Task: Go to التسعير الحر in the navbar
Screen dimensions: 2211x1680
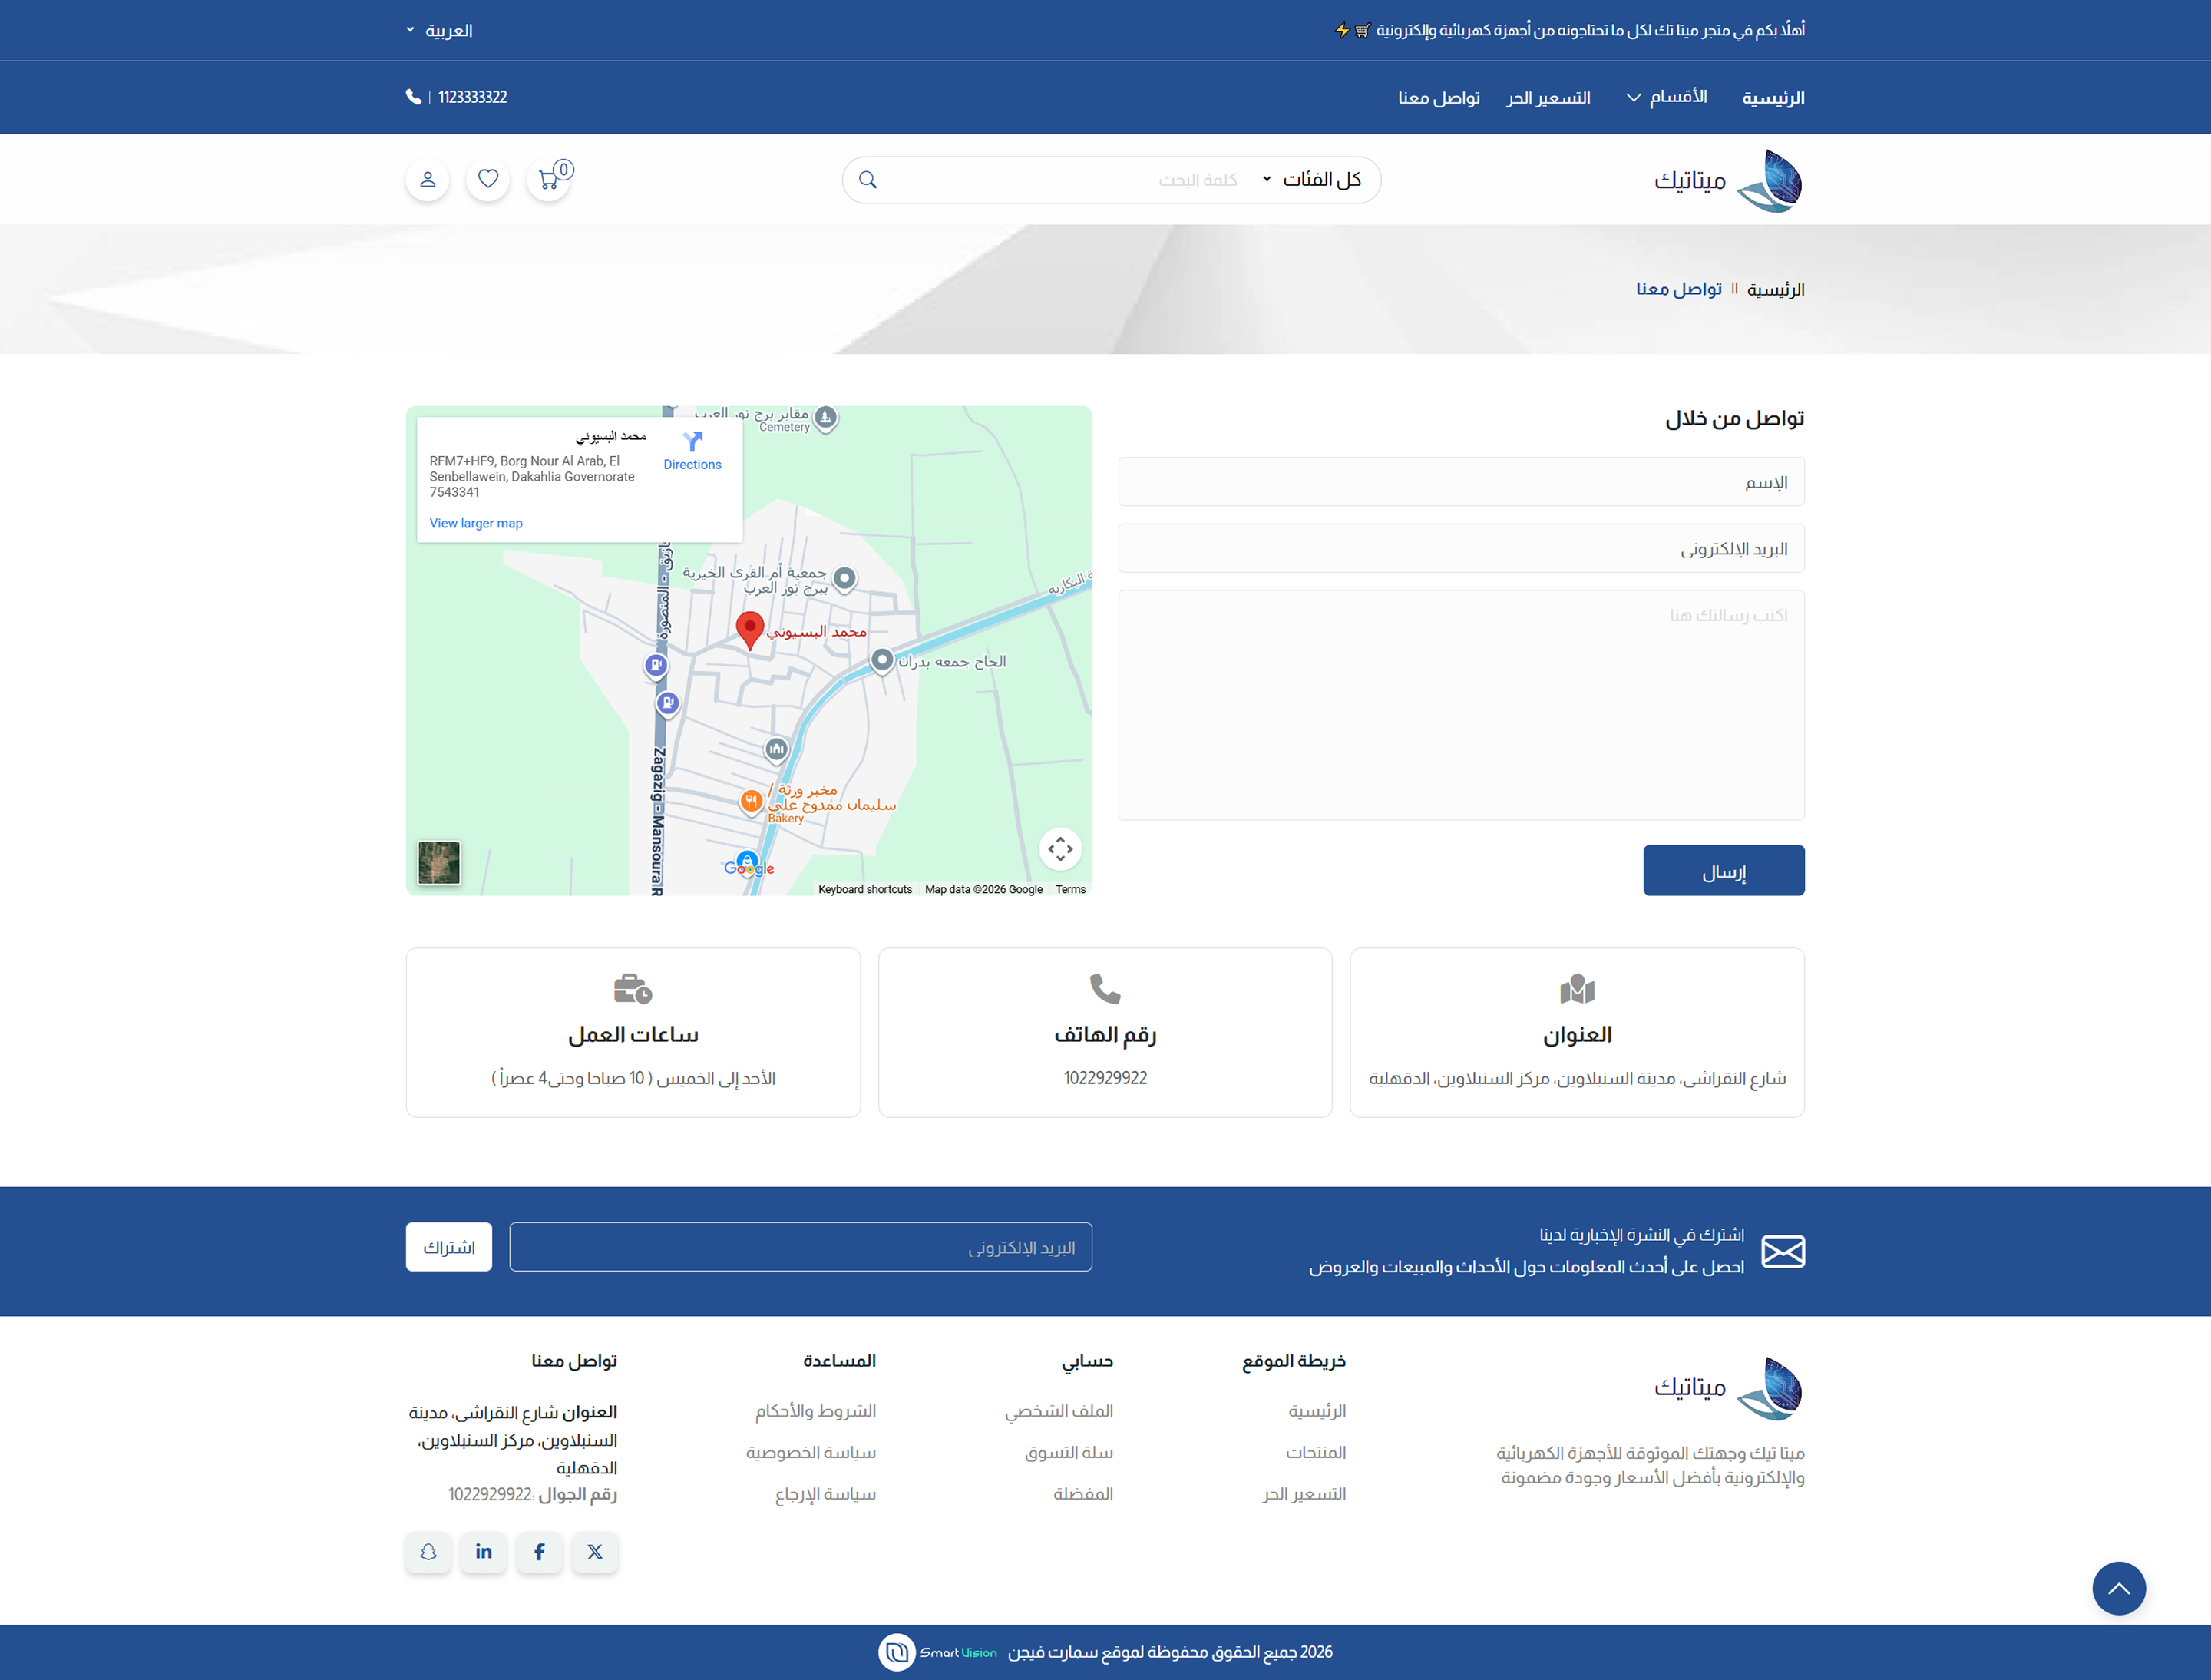Action: pos(1548,98)
